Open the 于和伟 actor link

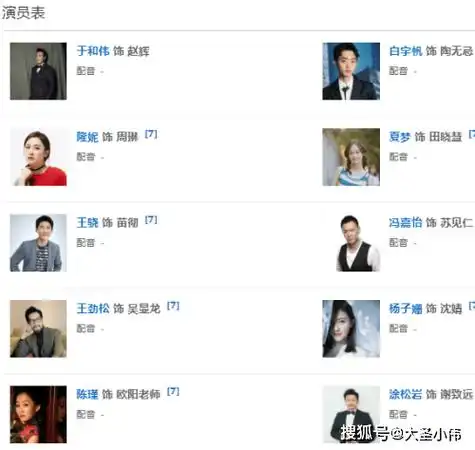[93, 51]
